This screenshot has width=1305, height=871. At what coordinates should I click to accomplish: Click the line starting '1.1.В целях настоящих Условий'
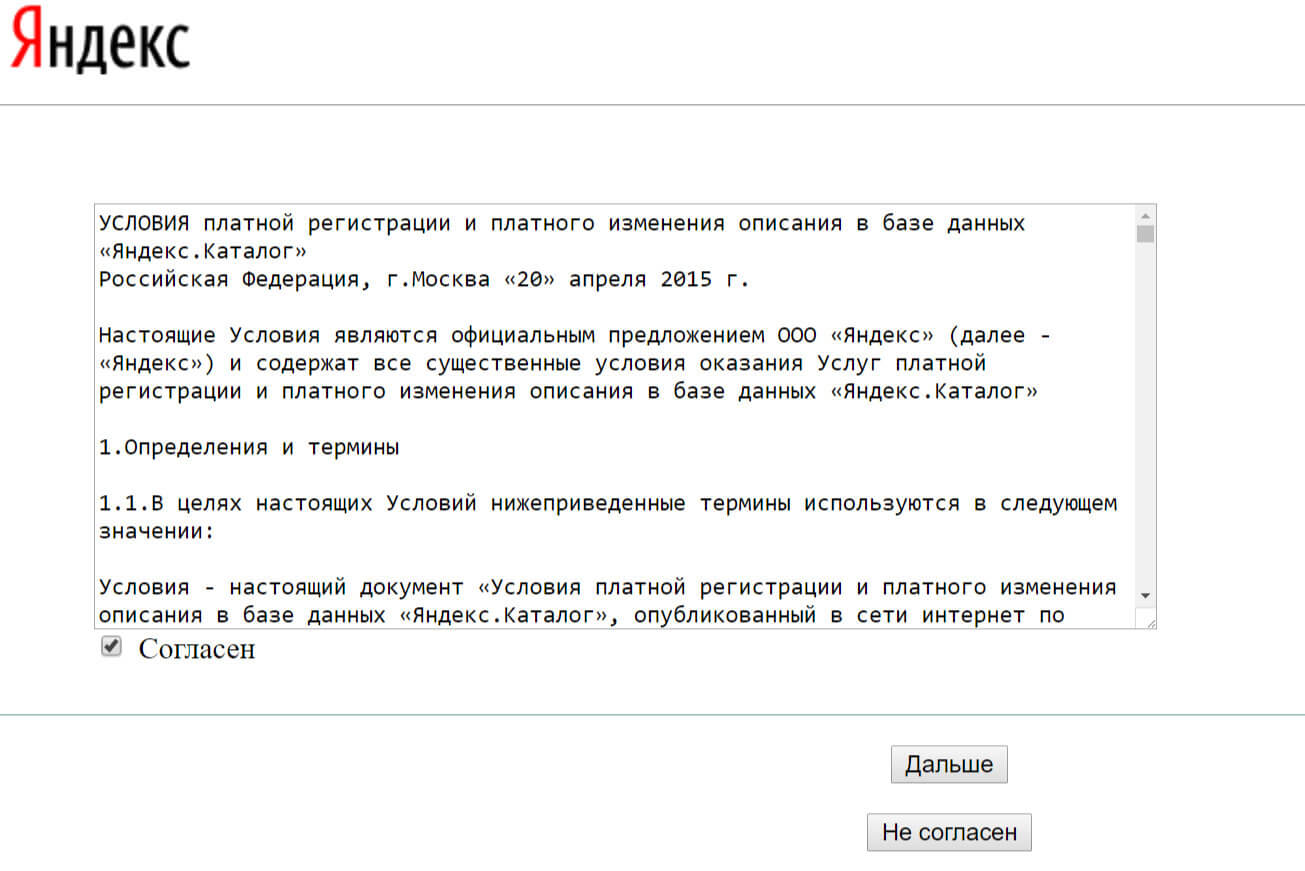coord(608,504)
